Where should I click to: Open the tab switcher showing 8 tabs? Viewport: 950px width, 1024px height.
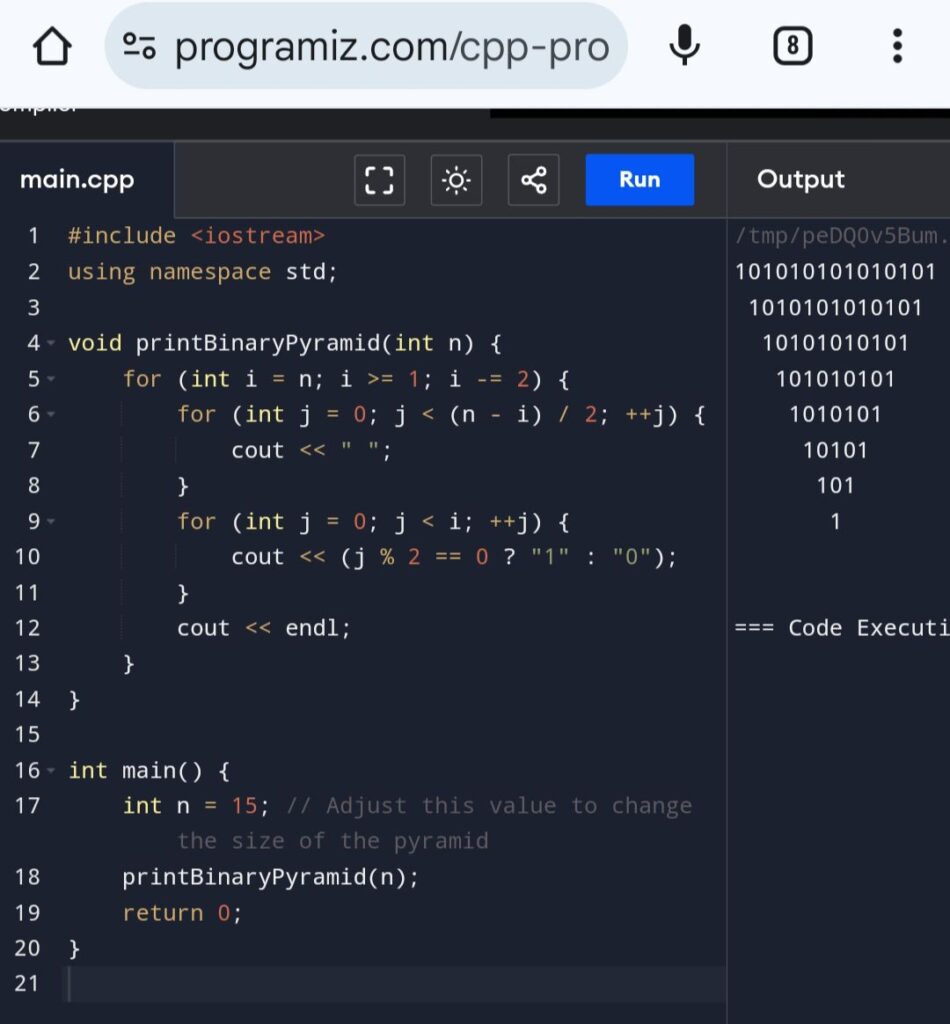click(792, 46)
